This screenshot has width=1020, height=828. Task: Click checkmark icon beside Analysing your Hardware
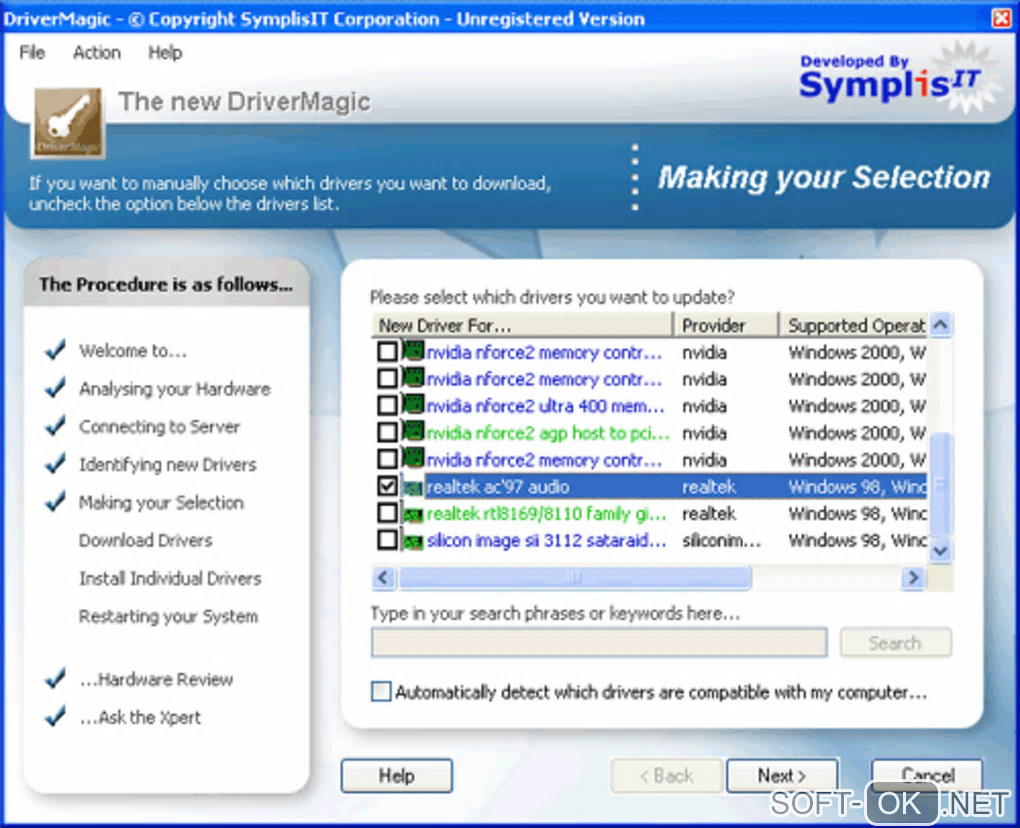pos(55,387)
